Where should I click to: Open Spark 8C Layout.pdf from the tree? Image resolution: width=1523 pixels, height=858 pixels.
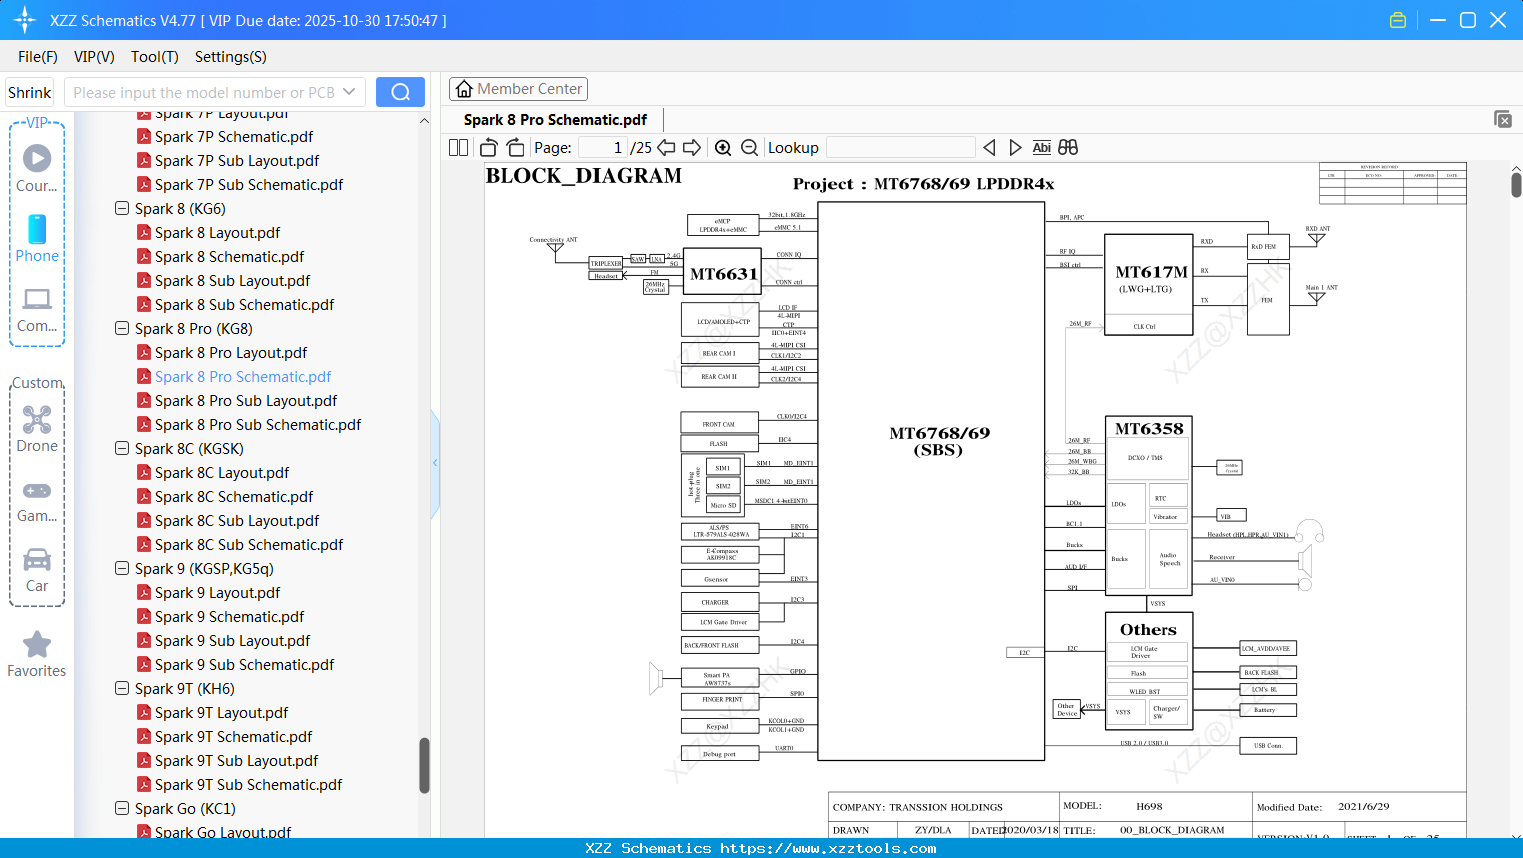[220, 472]
